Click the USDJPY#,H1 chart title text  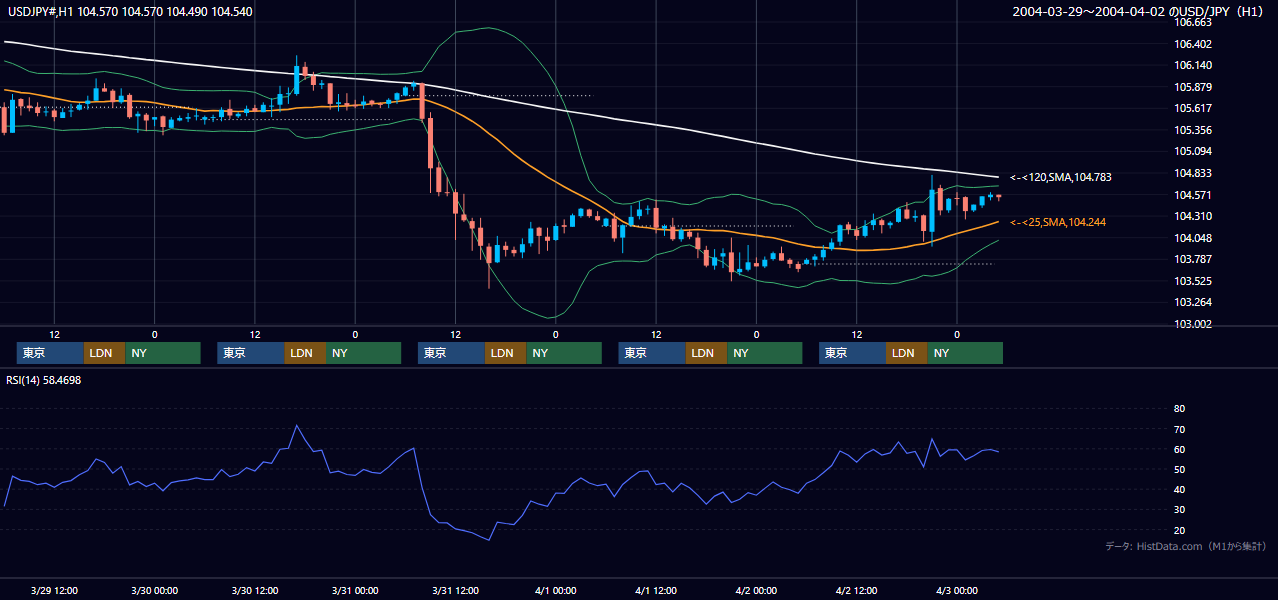pos(130,11)
